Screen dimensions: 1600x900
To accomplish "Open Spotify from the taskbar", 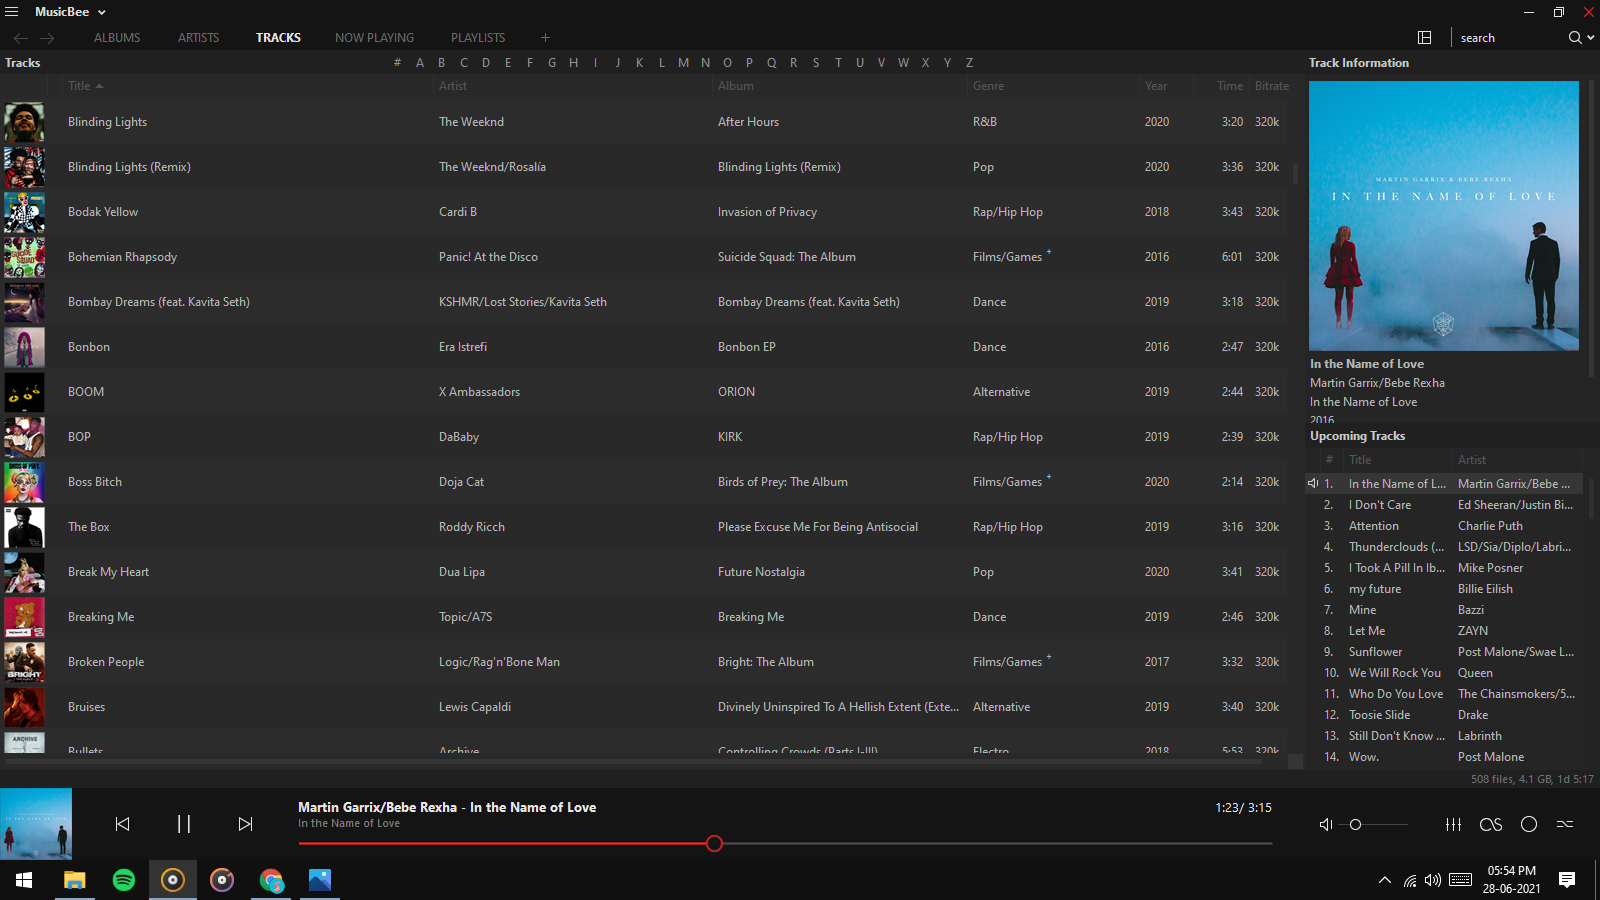I will pos(123,880).
